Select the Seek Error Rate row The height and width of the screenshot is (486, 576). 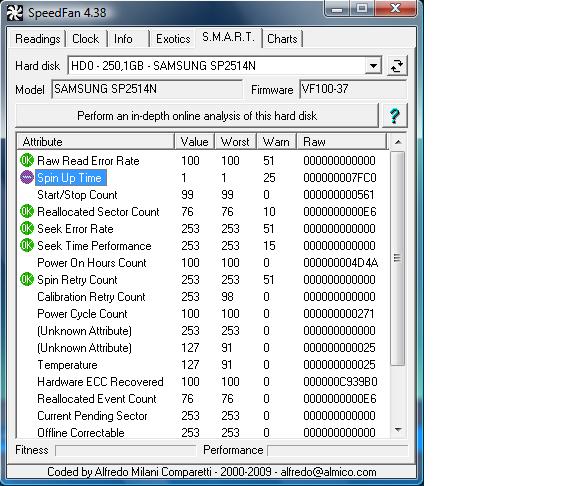click(203, 228)
